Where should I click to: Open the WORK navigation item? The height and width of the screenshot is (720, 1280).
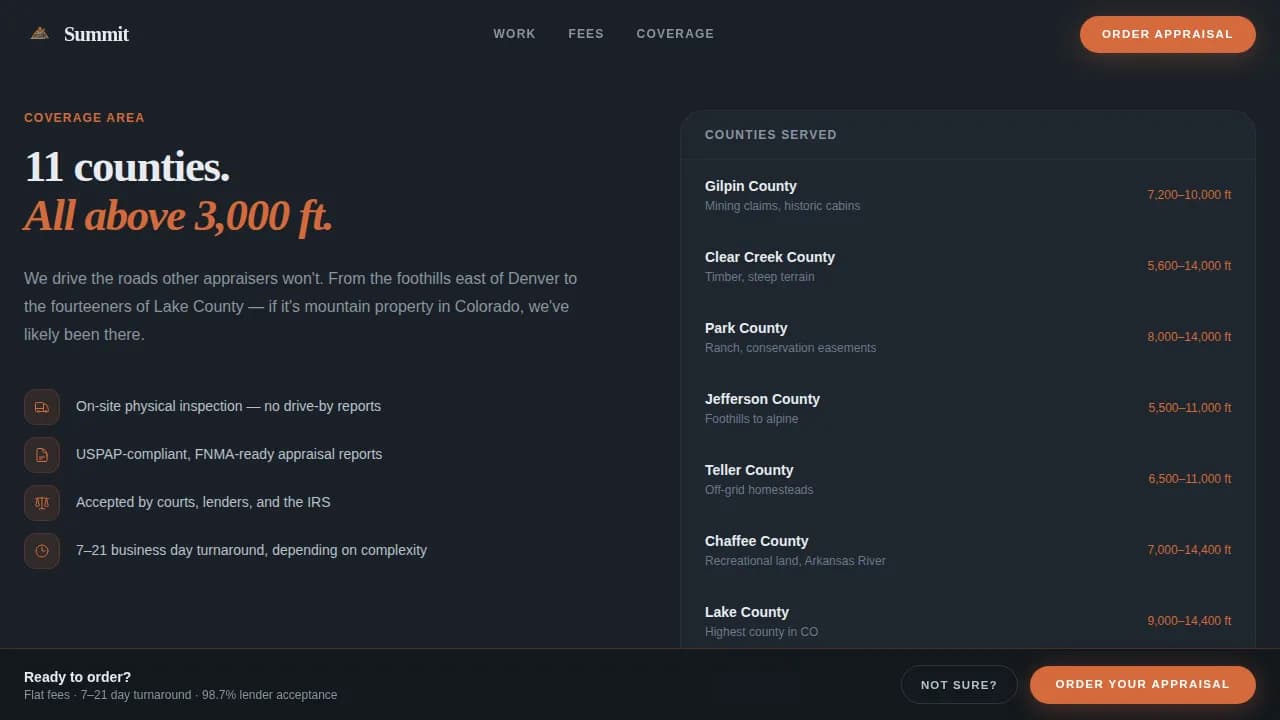coord(514,33)
